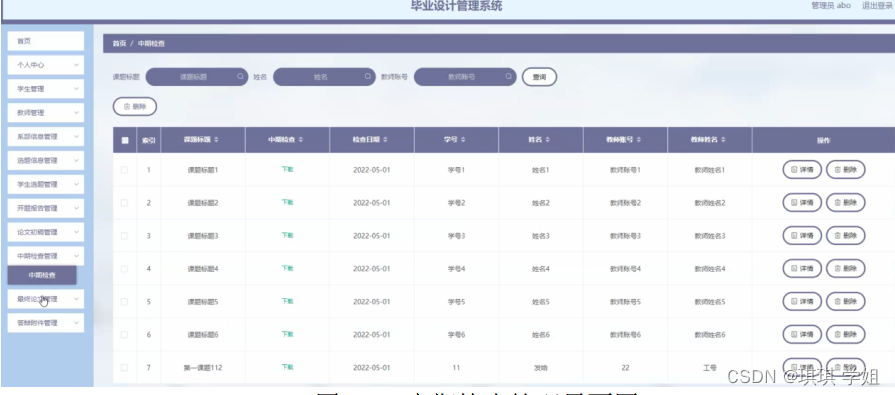
Task: Expand the 教师管理 sidebar menu
Action: [x=46, y=113]
